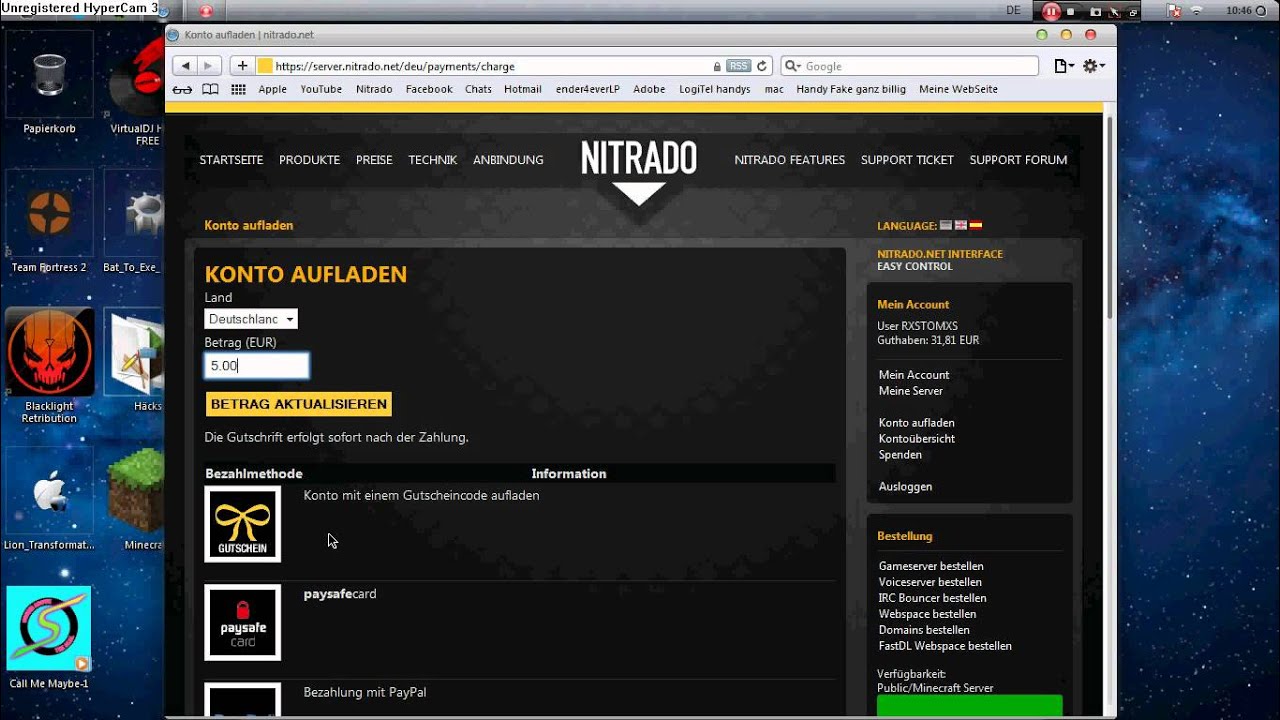The width and height of the screenshot is (1280, 720).
Task: Add bookmark with the plus button
Action: coord(242,66)
